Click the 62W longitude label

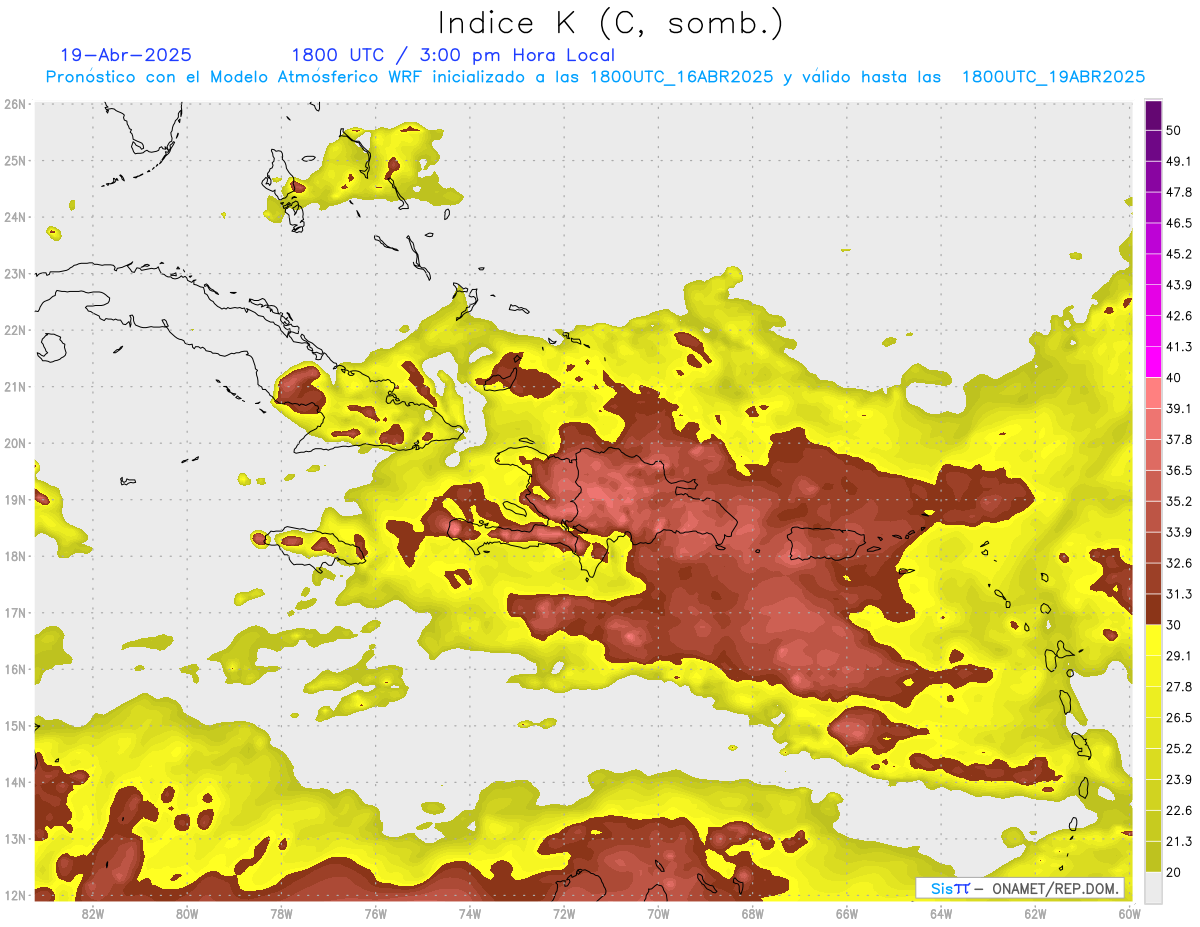[1035, 914]
